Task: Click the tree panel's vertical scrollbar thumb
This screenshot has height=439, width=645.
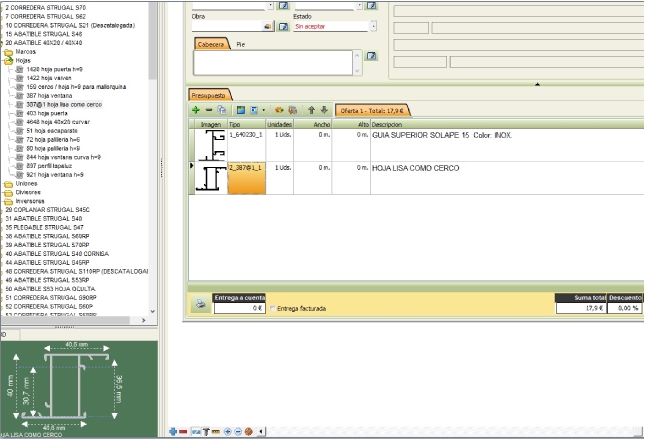Action: [x=153, y=41]
